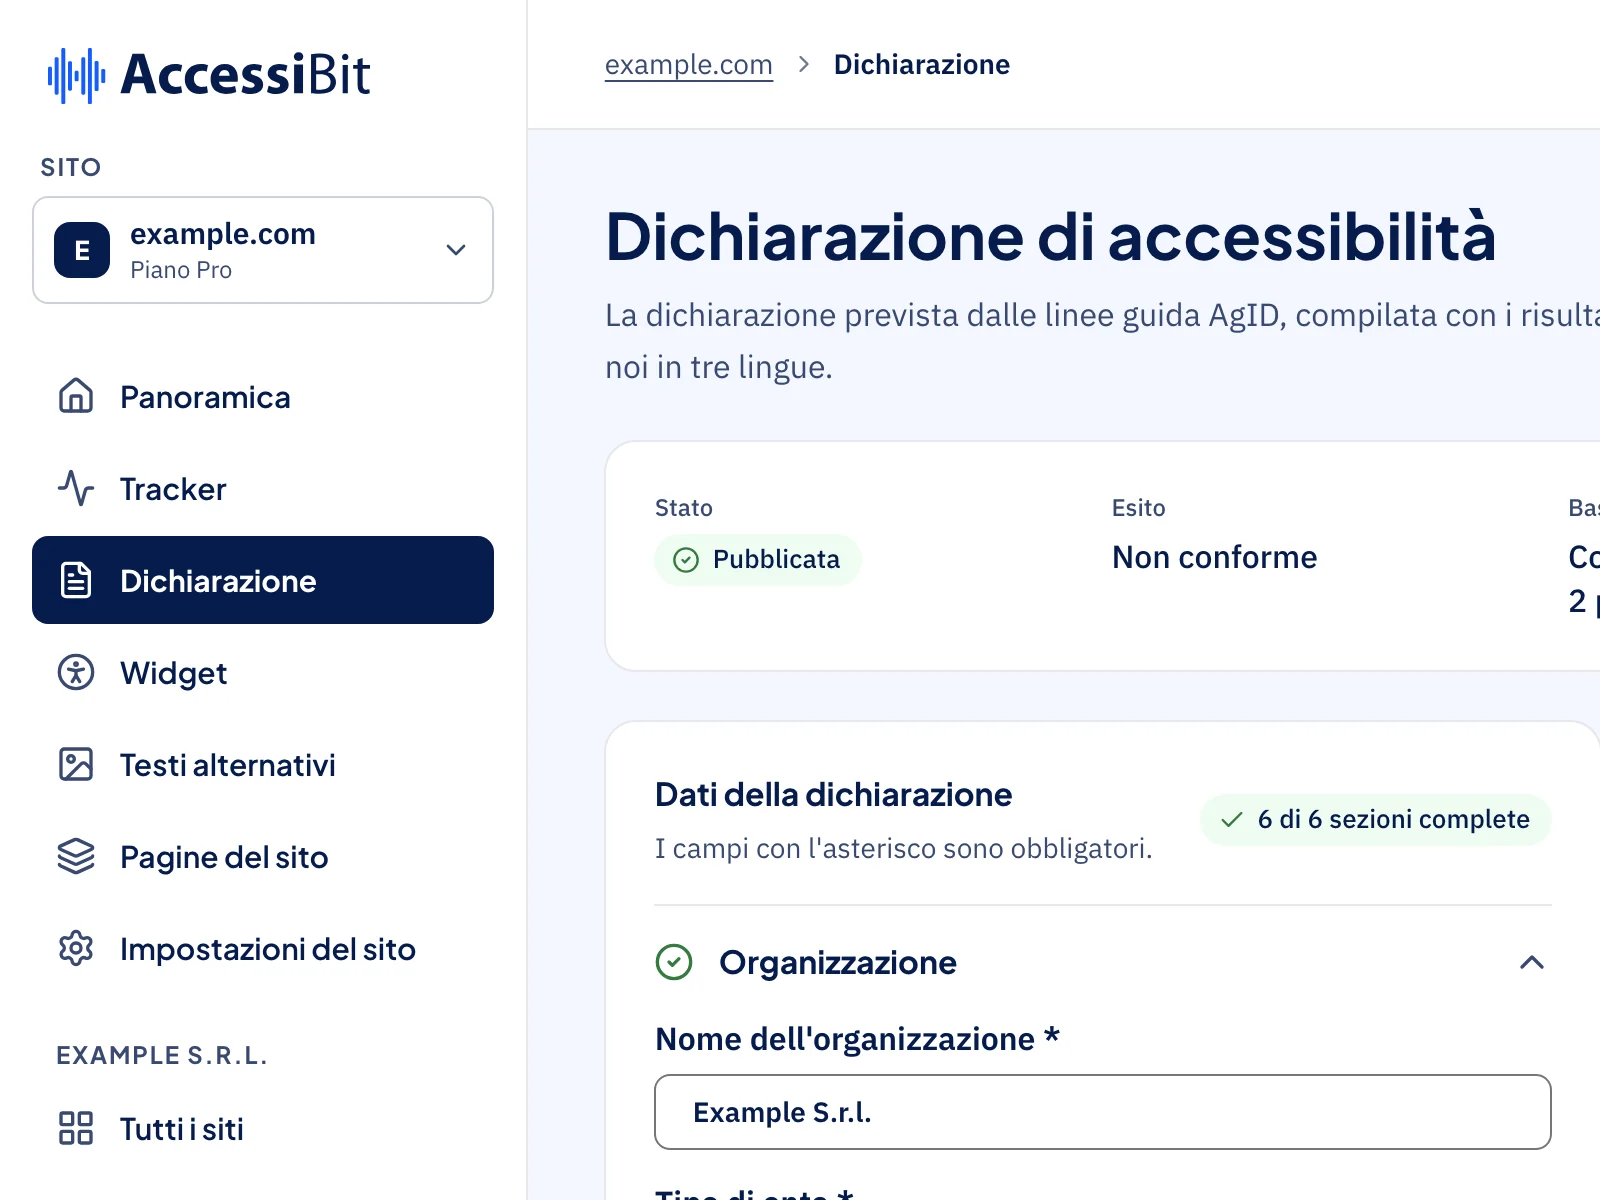This screenshot has width=1600, height=1200.
Task: Open Impostazioni del sito
Action: [x=263, y=948]
